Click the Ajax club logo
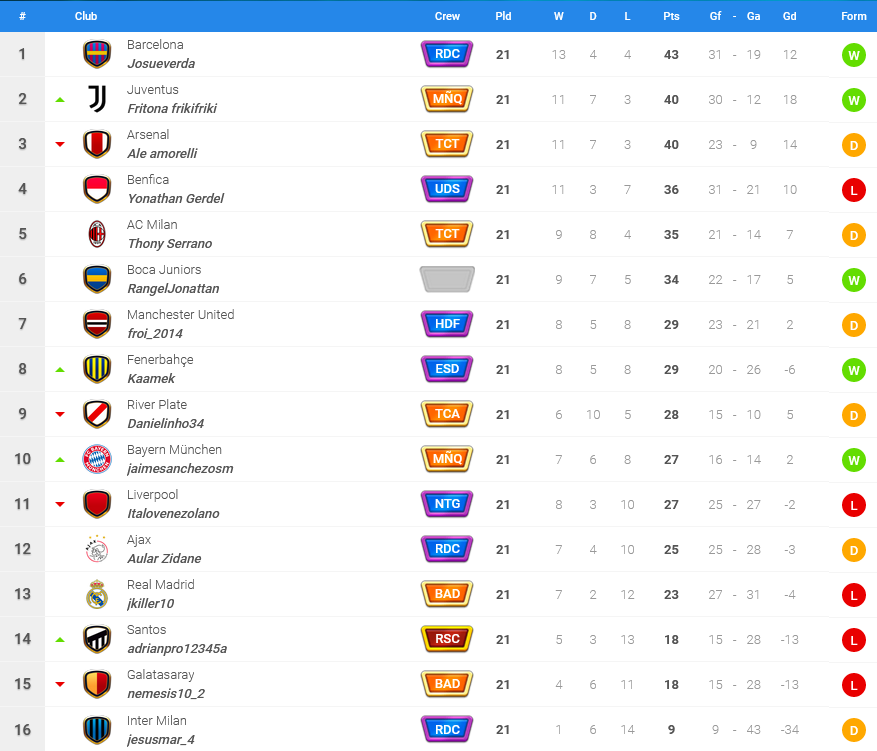 97,549
